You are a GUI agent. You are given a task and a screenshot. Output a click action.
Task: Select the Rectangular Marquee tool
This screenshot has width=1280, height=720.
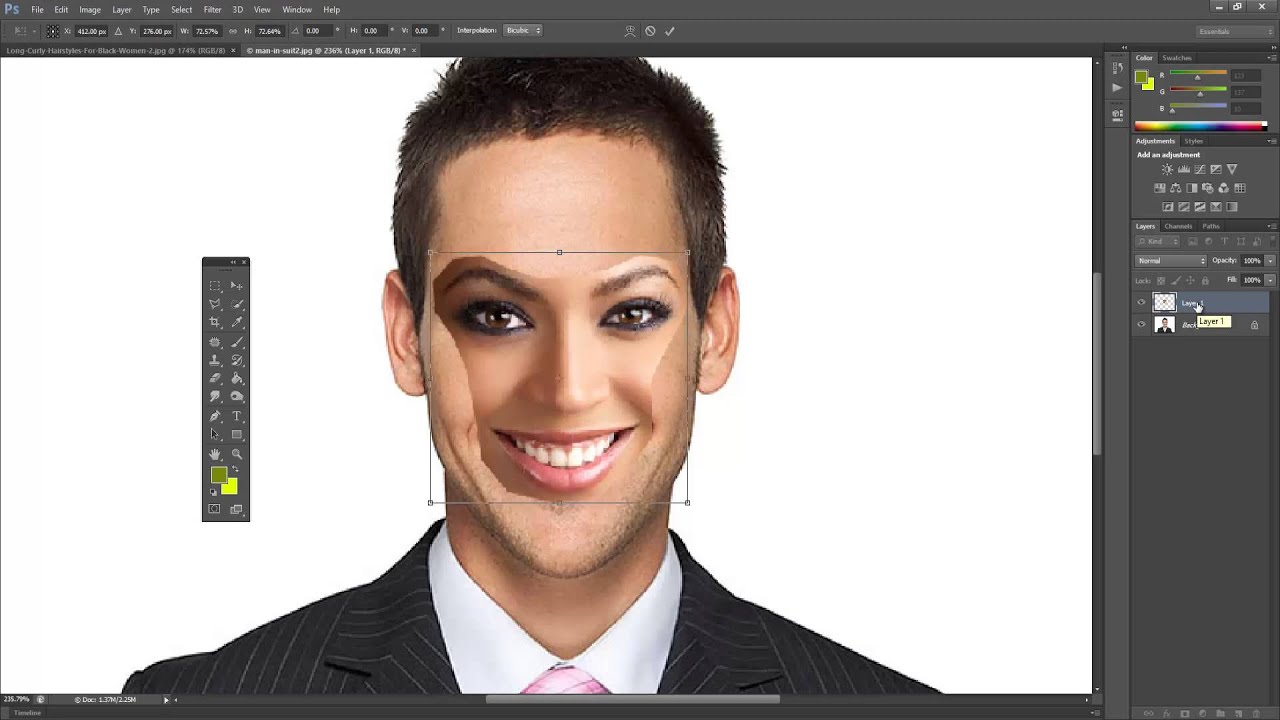(215, 286)
